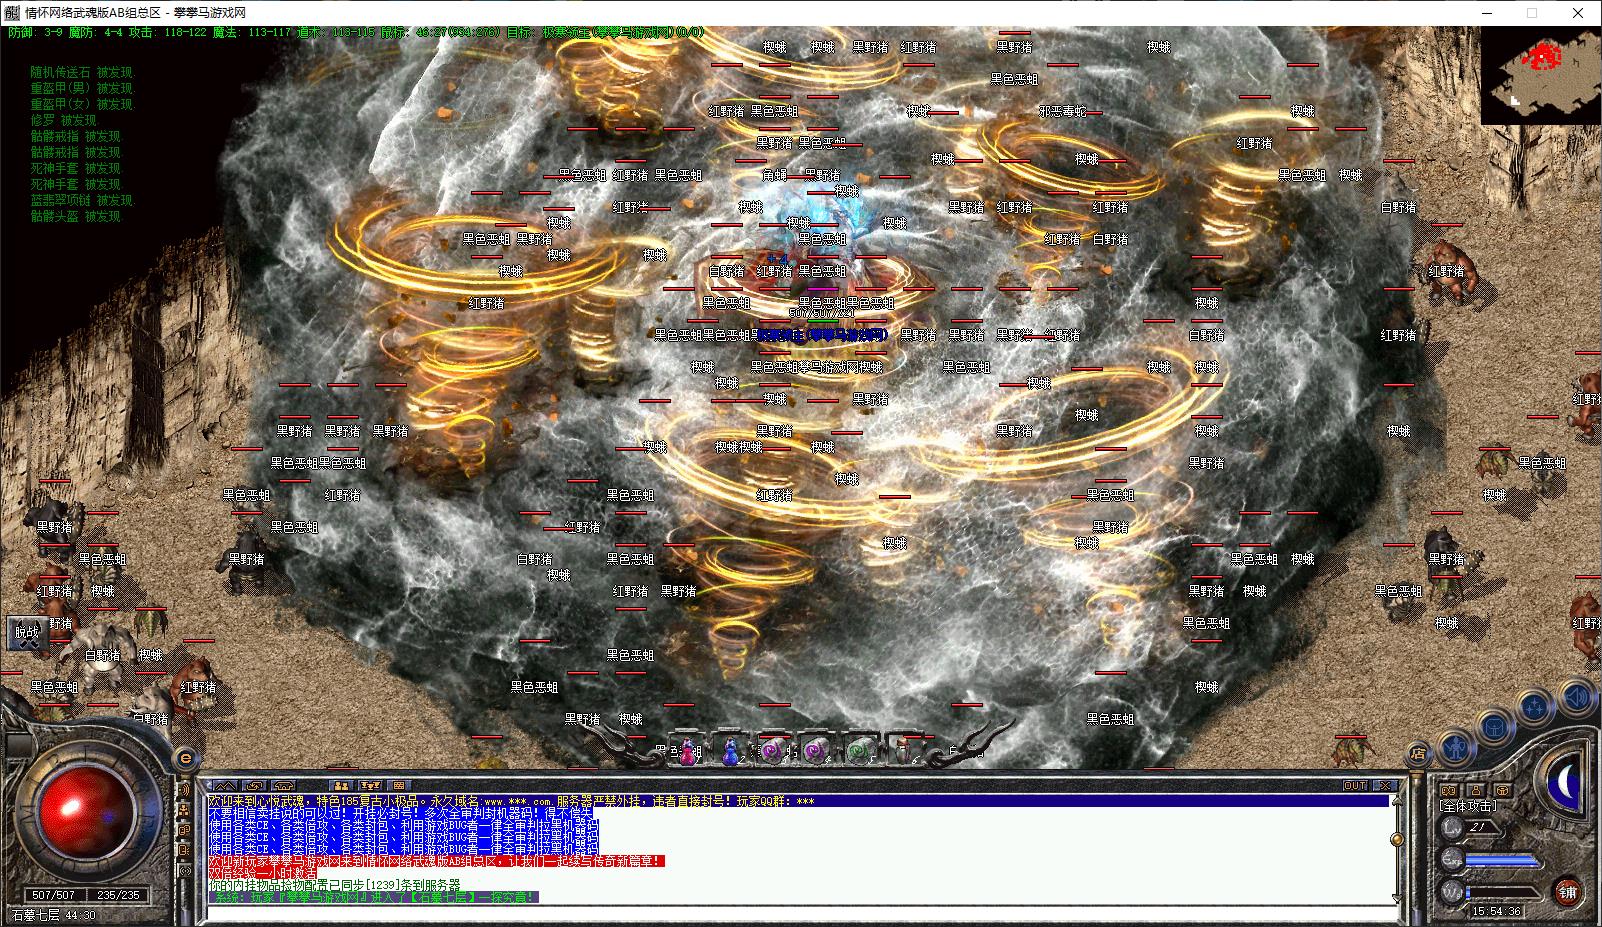
Task: Toggle the [全体攻击] attack mode label
Action: coord(1468,805)
